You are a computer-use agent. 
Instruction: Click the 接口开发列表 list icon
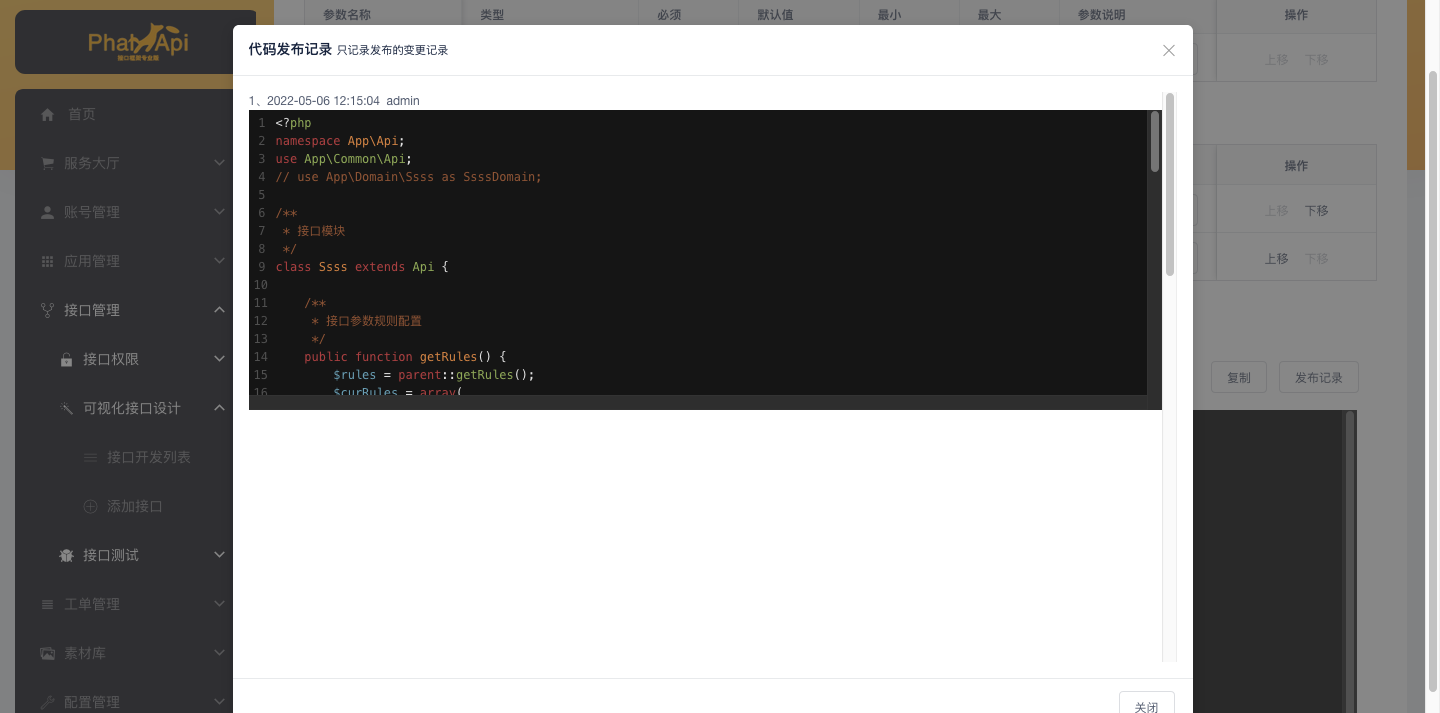tap(90, 457)
